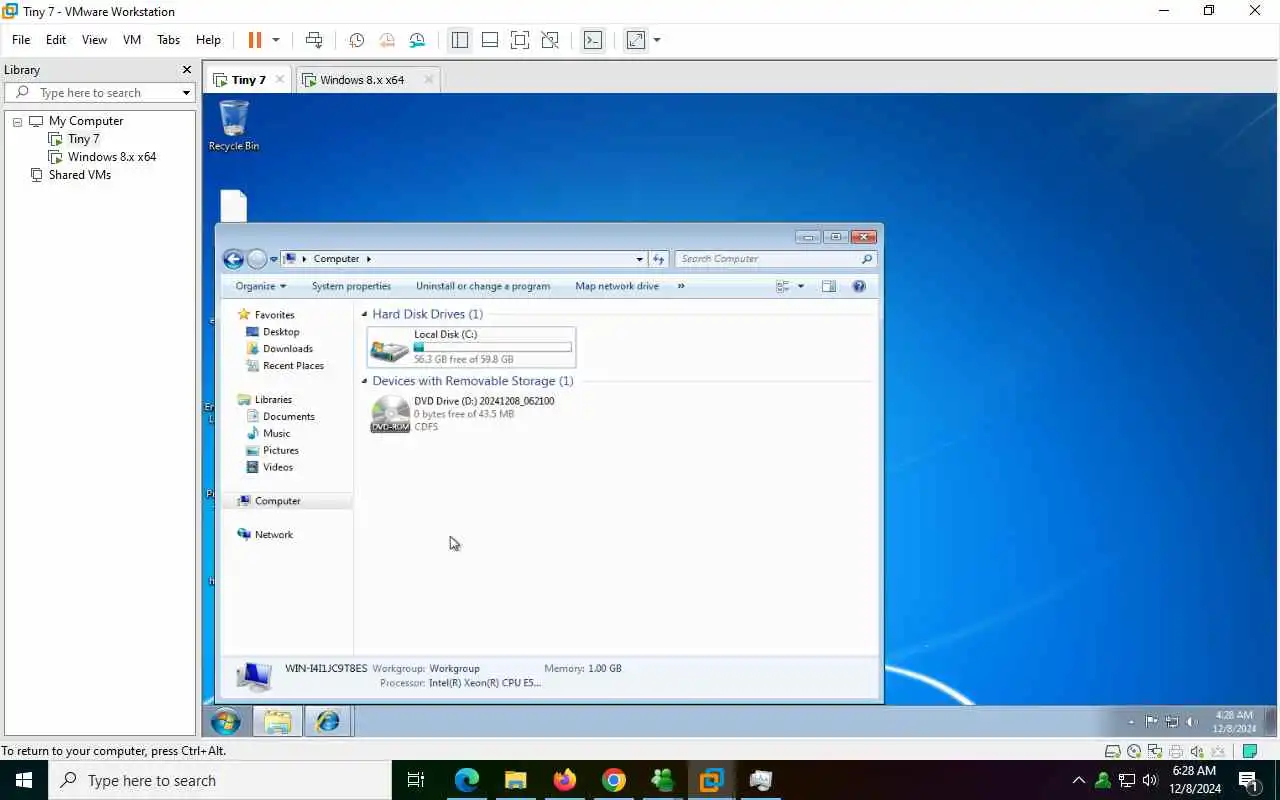Open Google Chrome from host taskbar
The image size is (1280, 800).
(614, 780)
